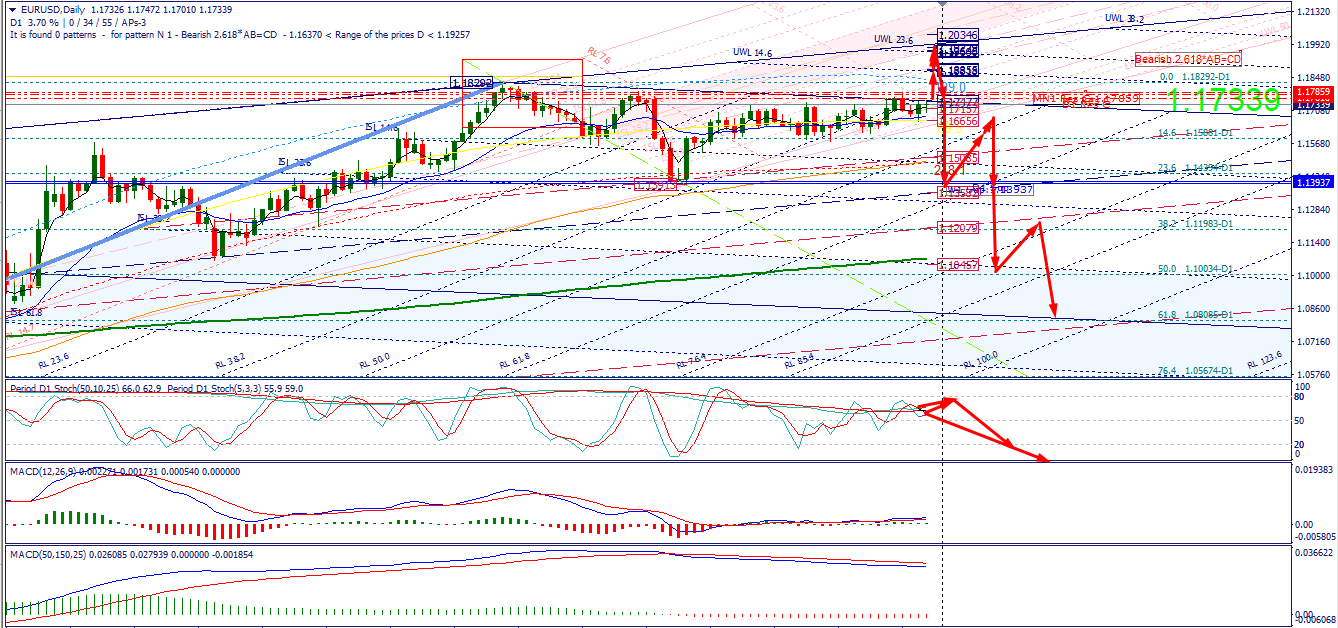Click the "14.6 1.15881-D1" Fibonacci level label
The width and height of the screenshot is (1338, 628).
point(1193,132)
